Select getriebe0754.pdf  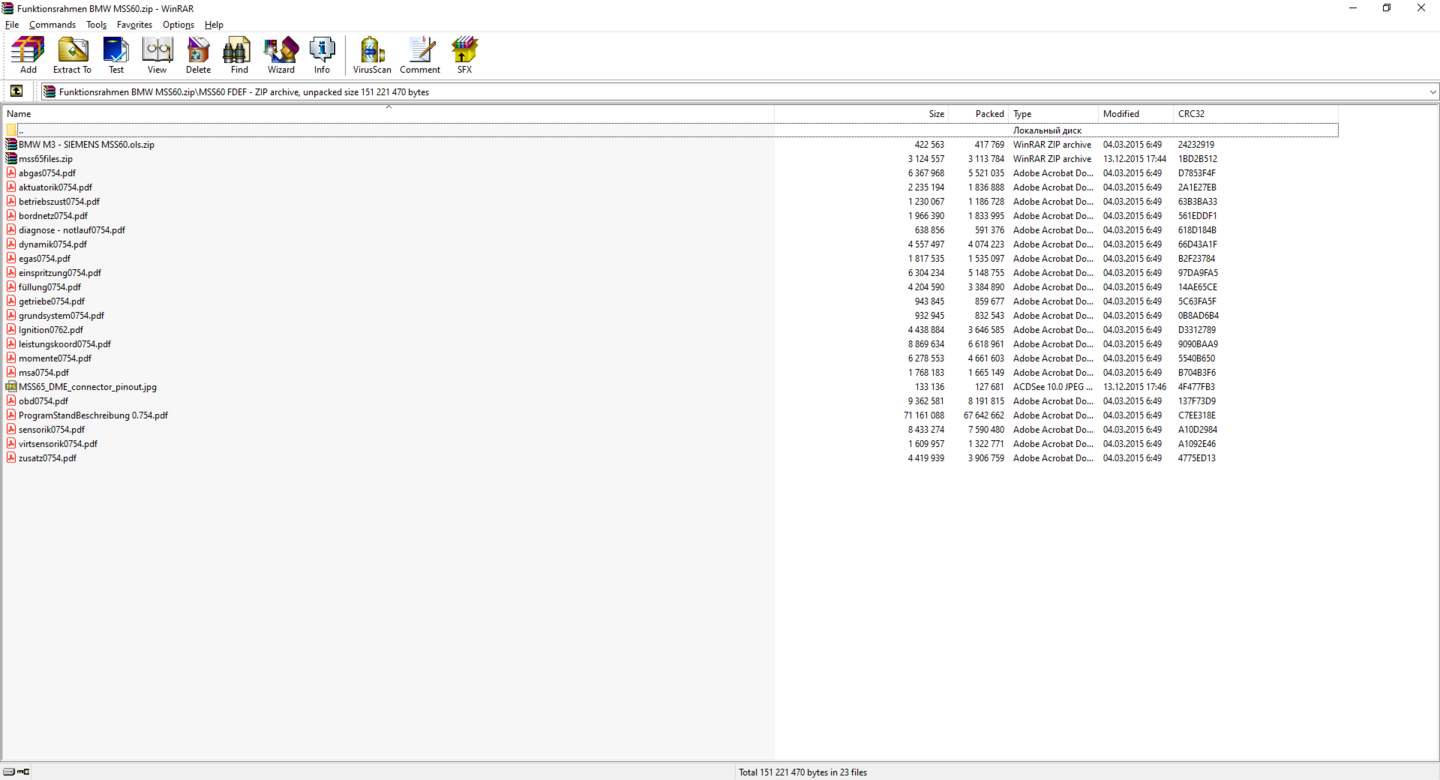[52, 301]
